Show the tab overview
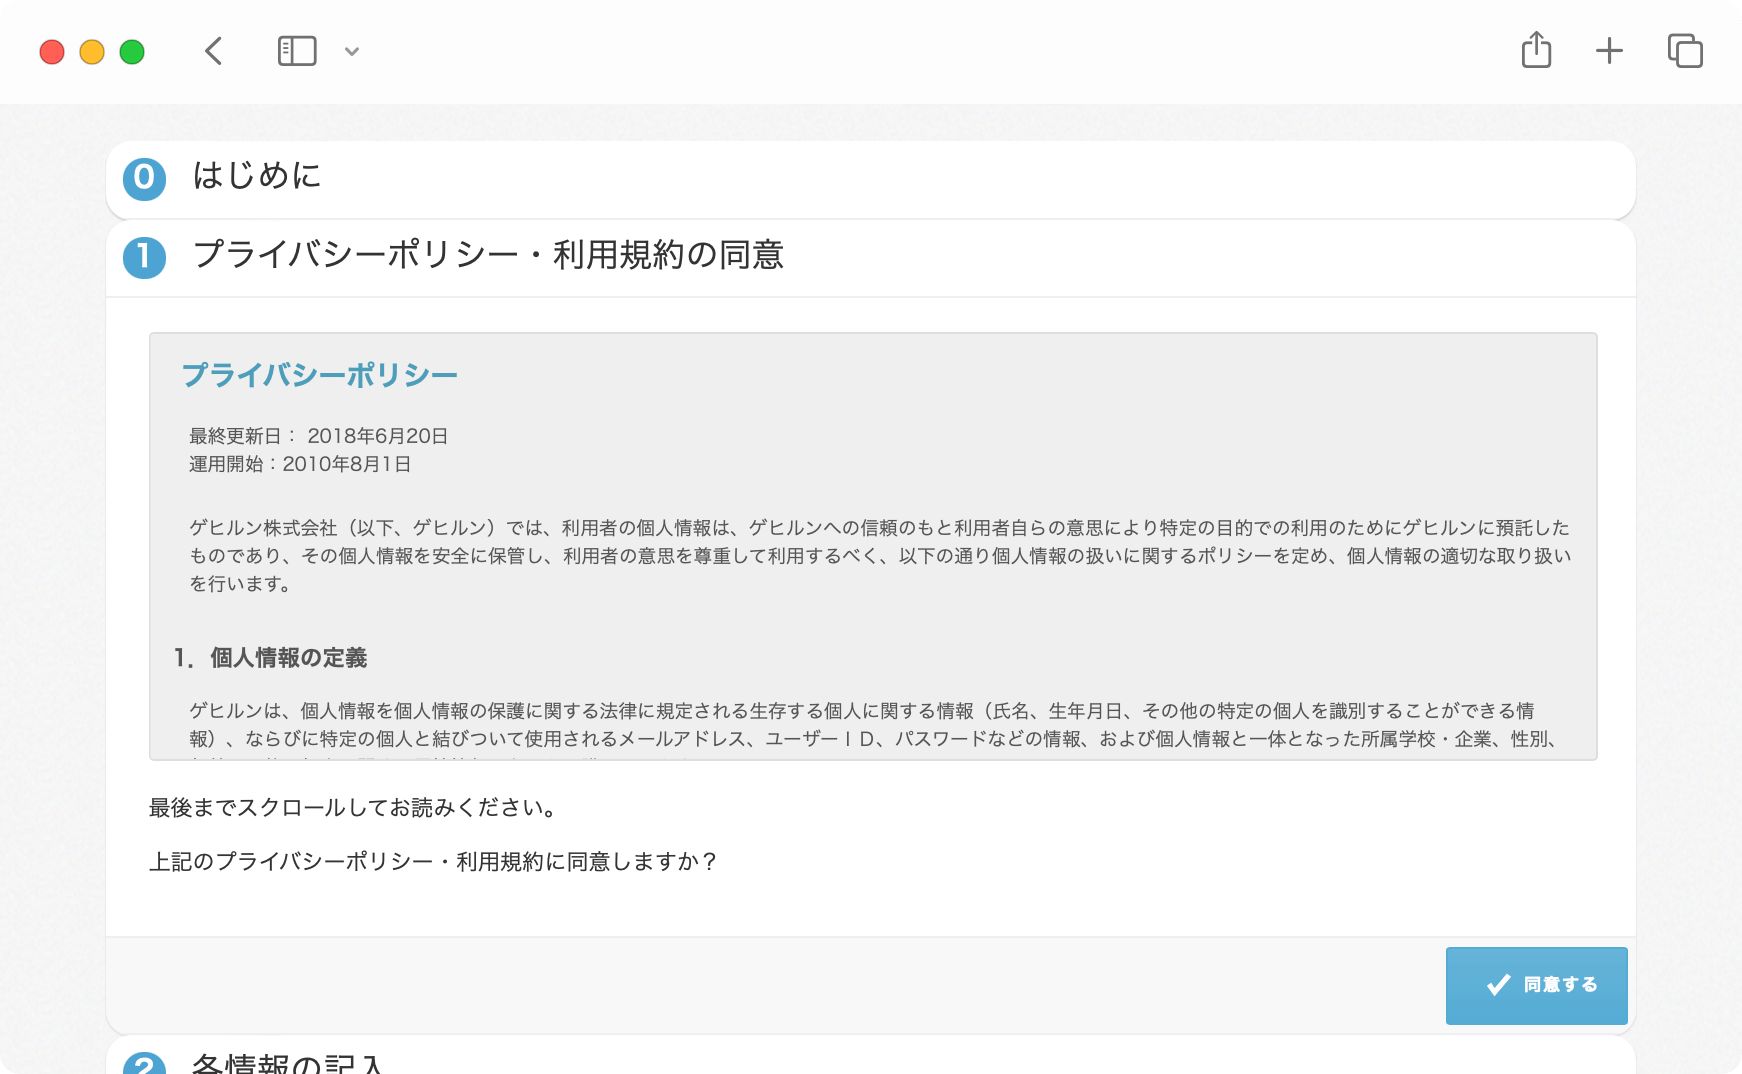The image size is (1742, 1074). [x=1684, y=50]
